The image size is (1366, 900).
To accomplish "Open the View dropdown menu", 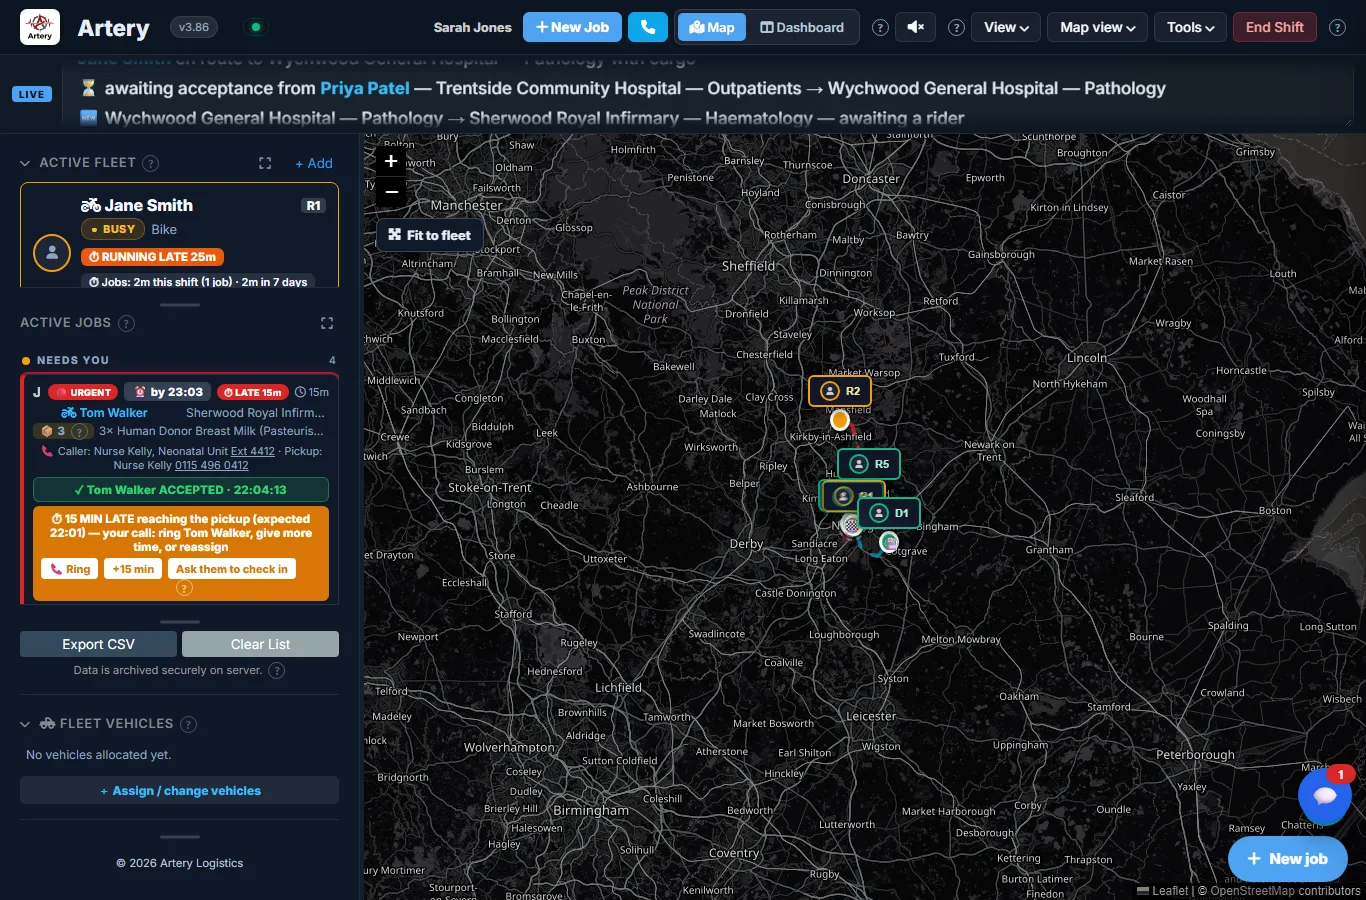I will [1006, 27].
